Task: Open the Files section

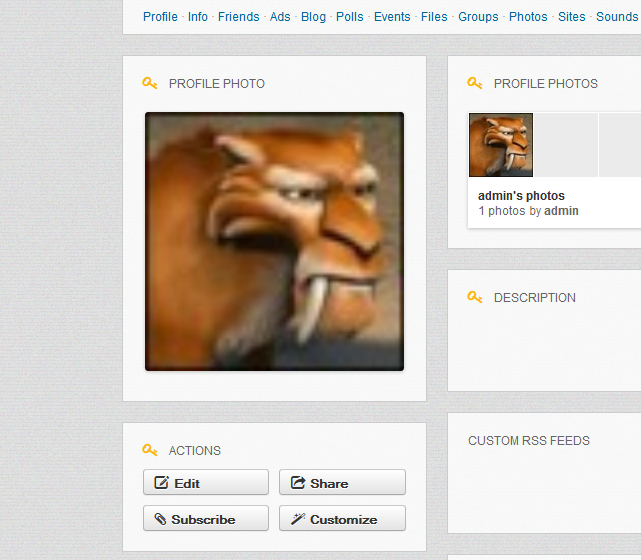Action: tap(434, 17)
